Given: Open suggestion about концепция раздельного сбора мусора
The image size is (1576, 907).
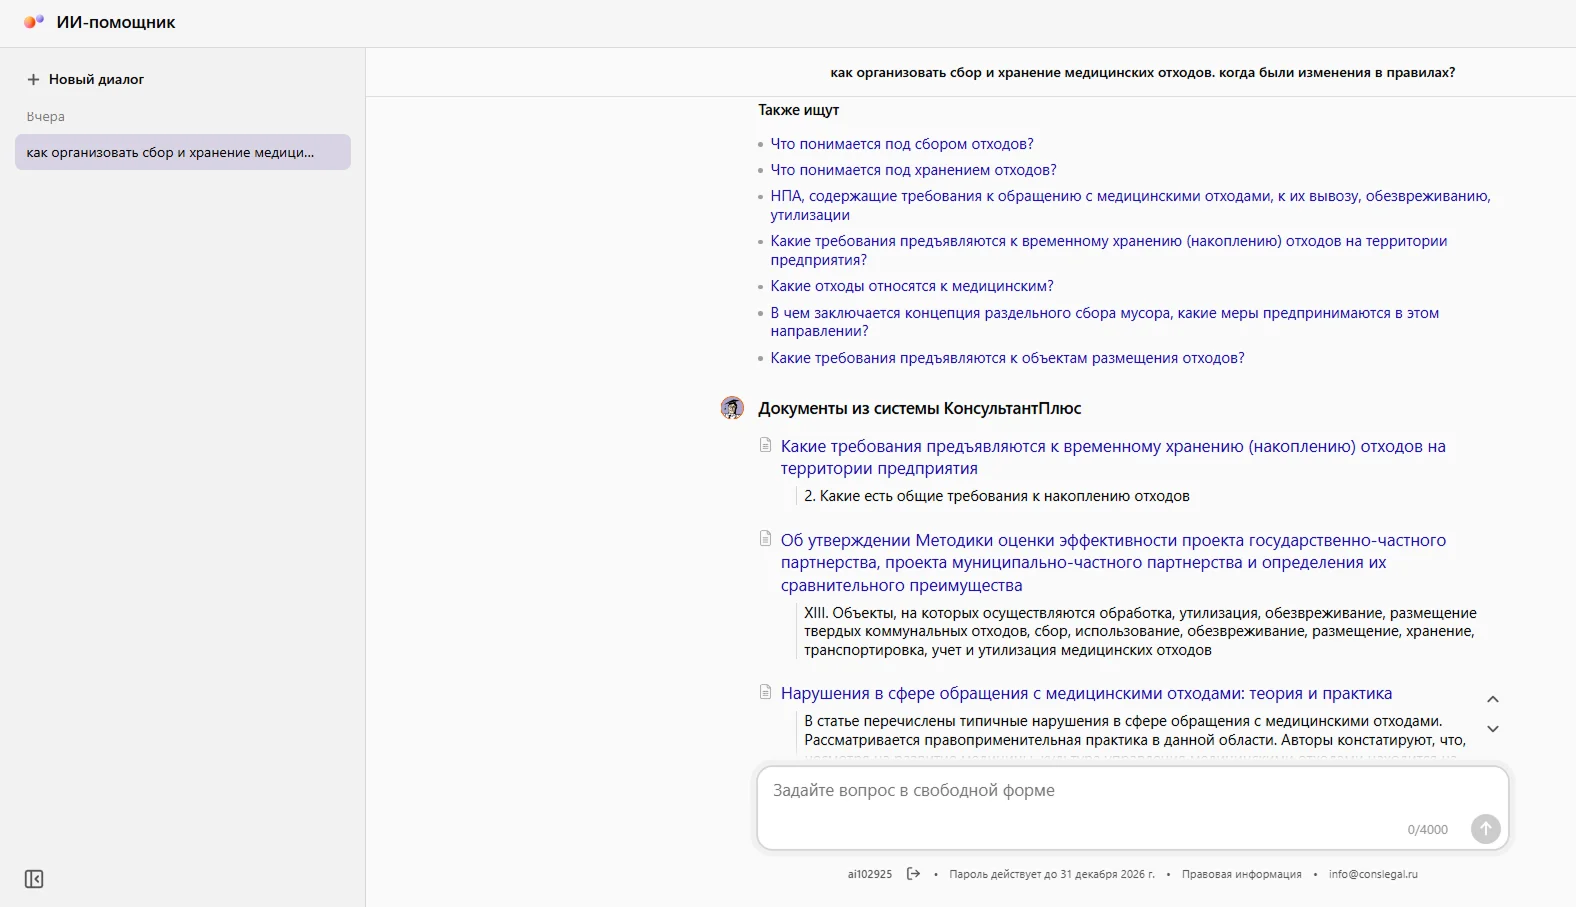Looking at the screenshot, I should 1104,322.
